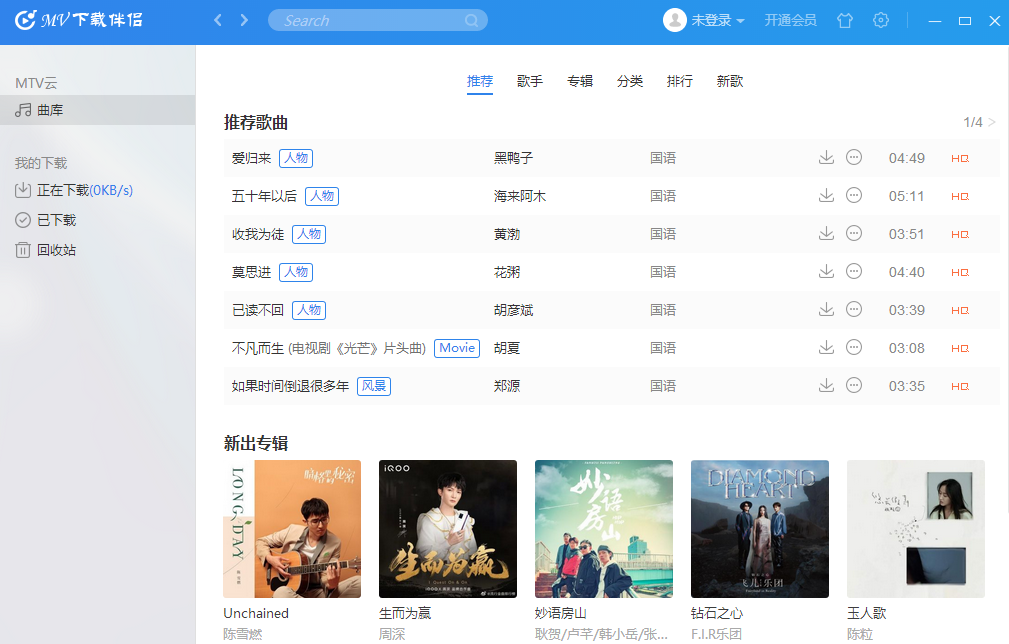Viewport: 1009px width, 644px height.
Task: Open the 未登录 account dropdown
Action: pyautogui.click(x=717, y=21)
